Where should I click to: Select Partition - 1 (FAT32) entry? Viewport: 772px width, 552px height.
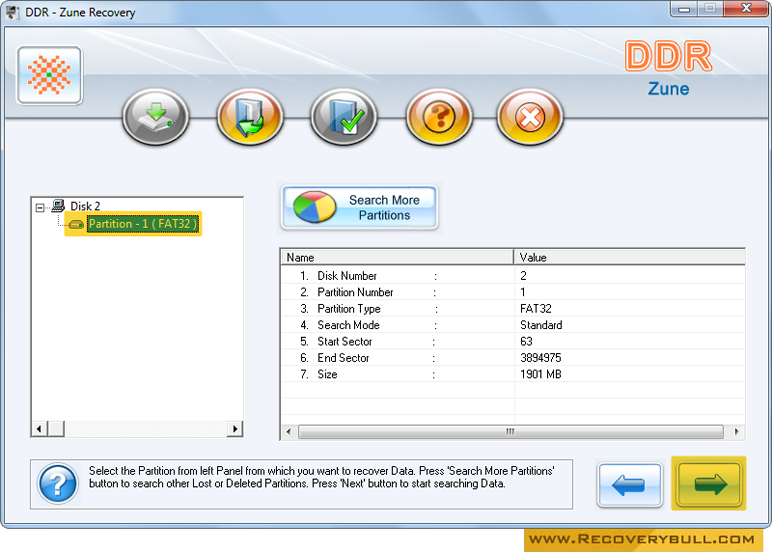click(143, 224)
